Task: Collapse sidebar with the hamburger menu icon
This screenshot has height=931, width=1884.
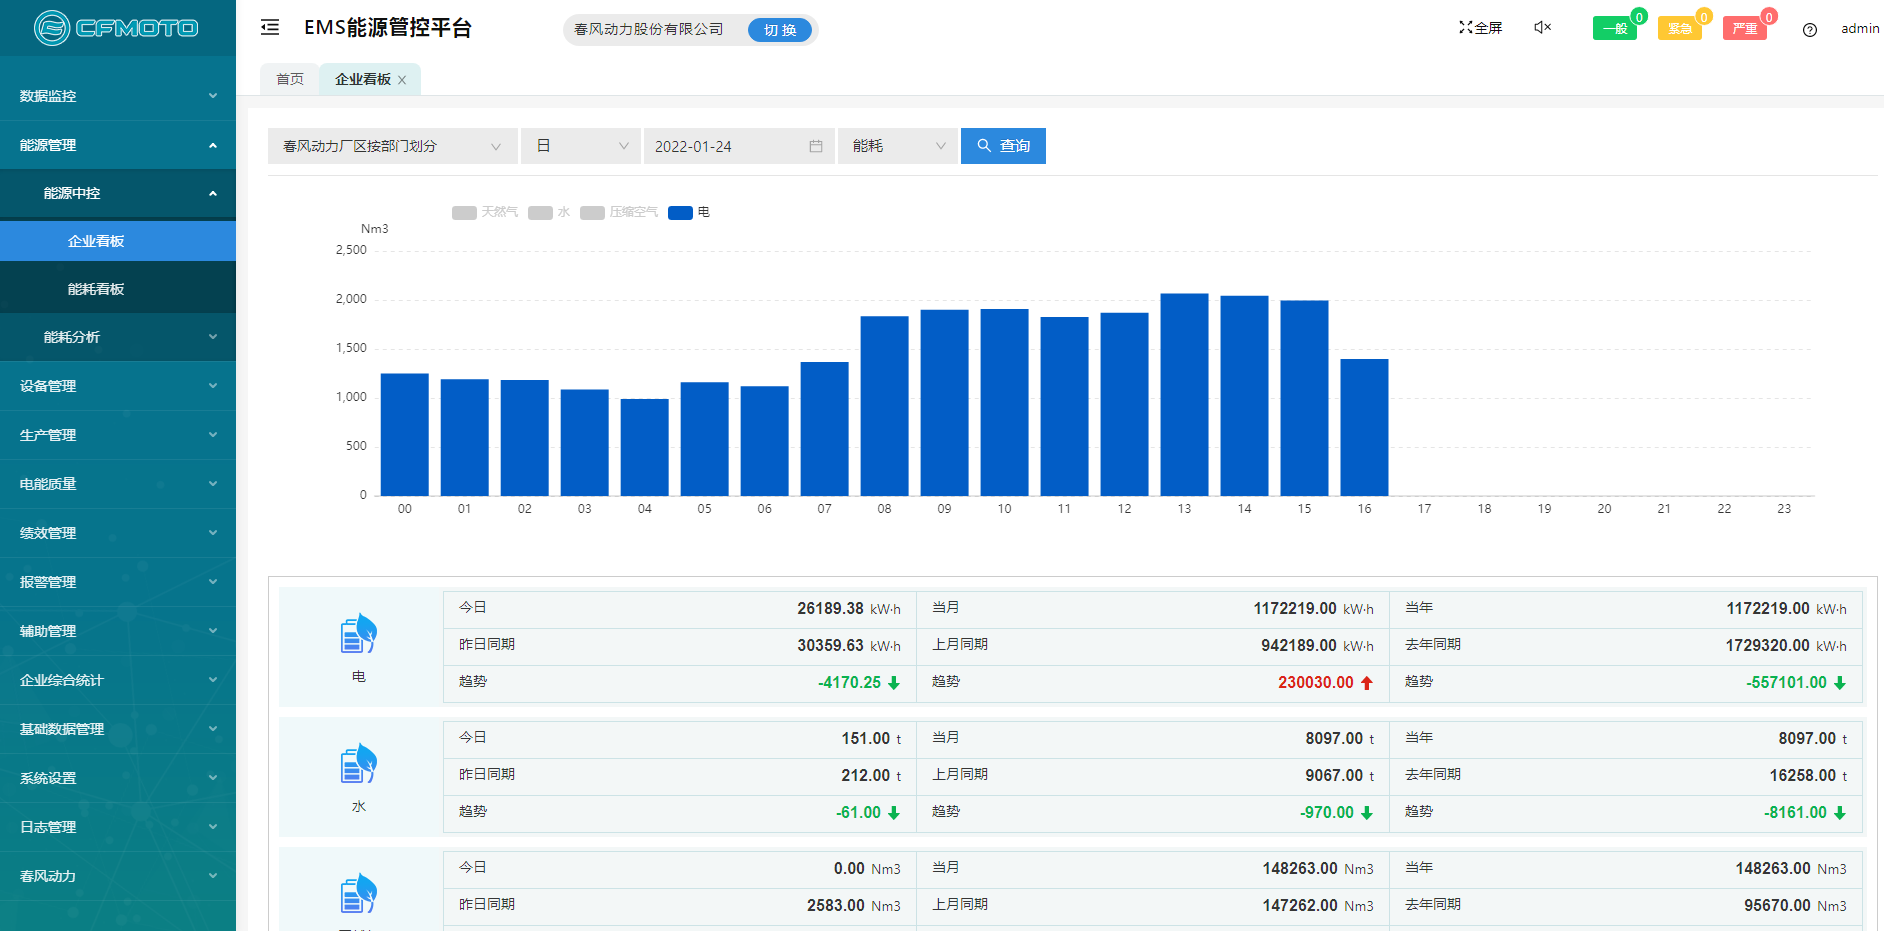Action: [270, 28]
